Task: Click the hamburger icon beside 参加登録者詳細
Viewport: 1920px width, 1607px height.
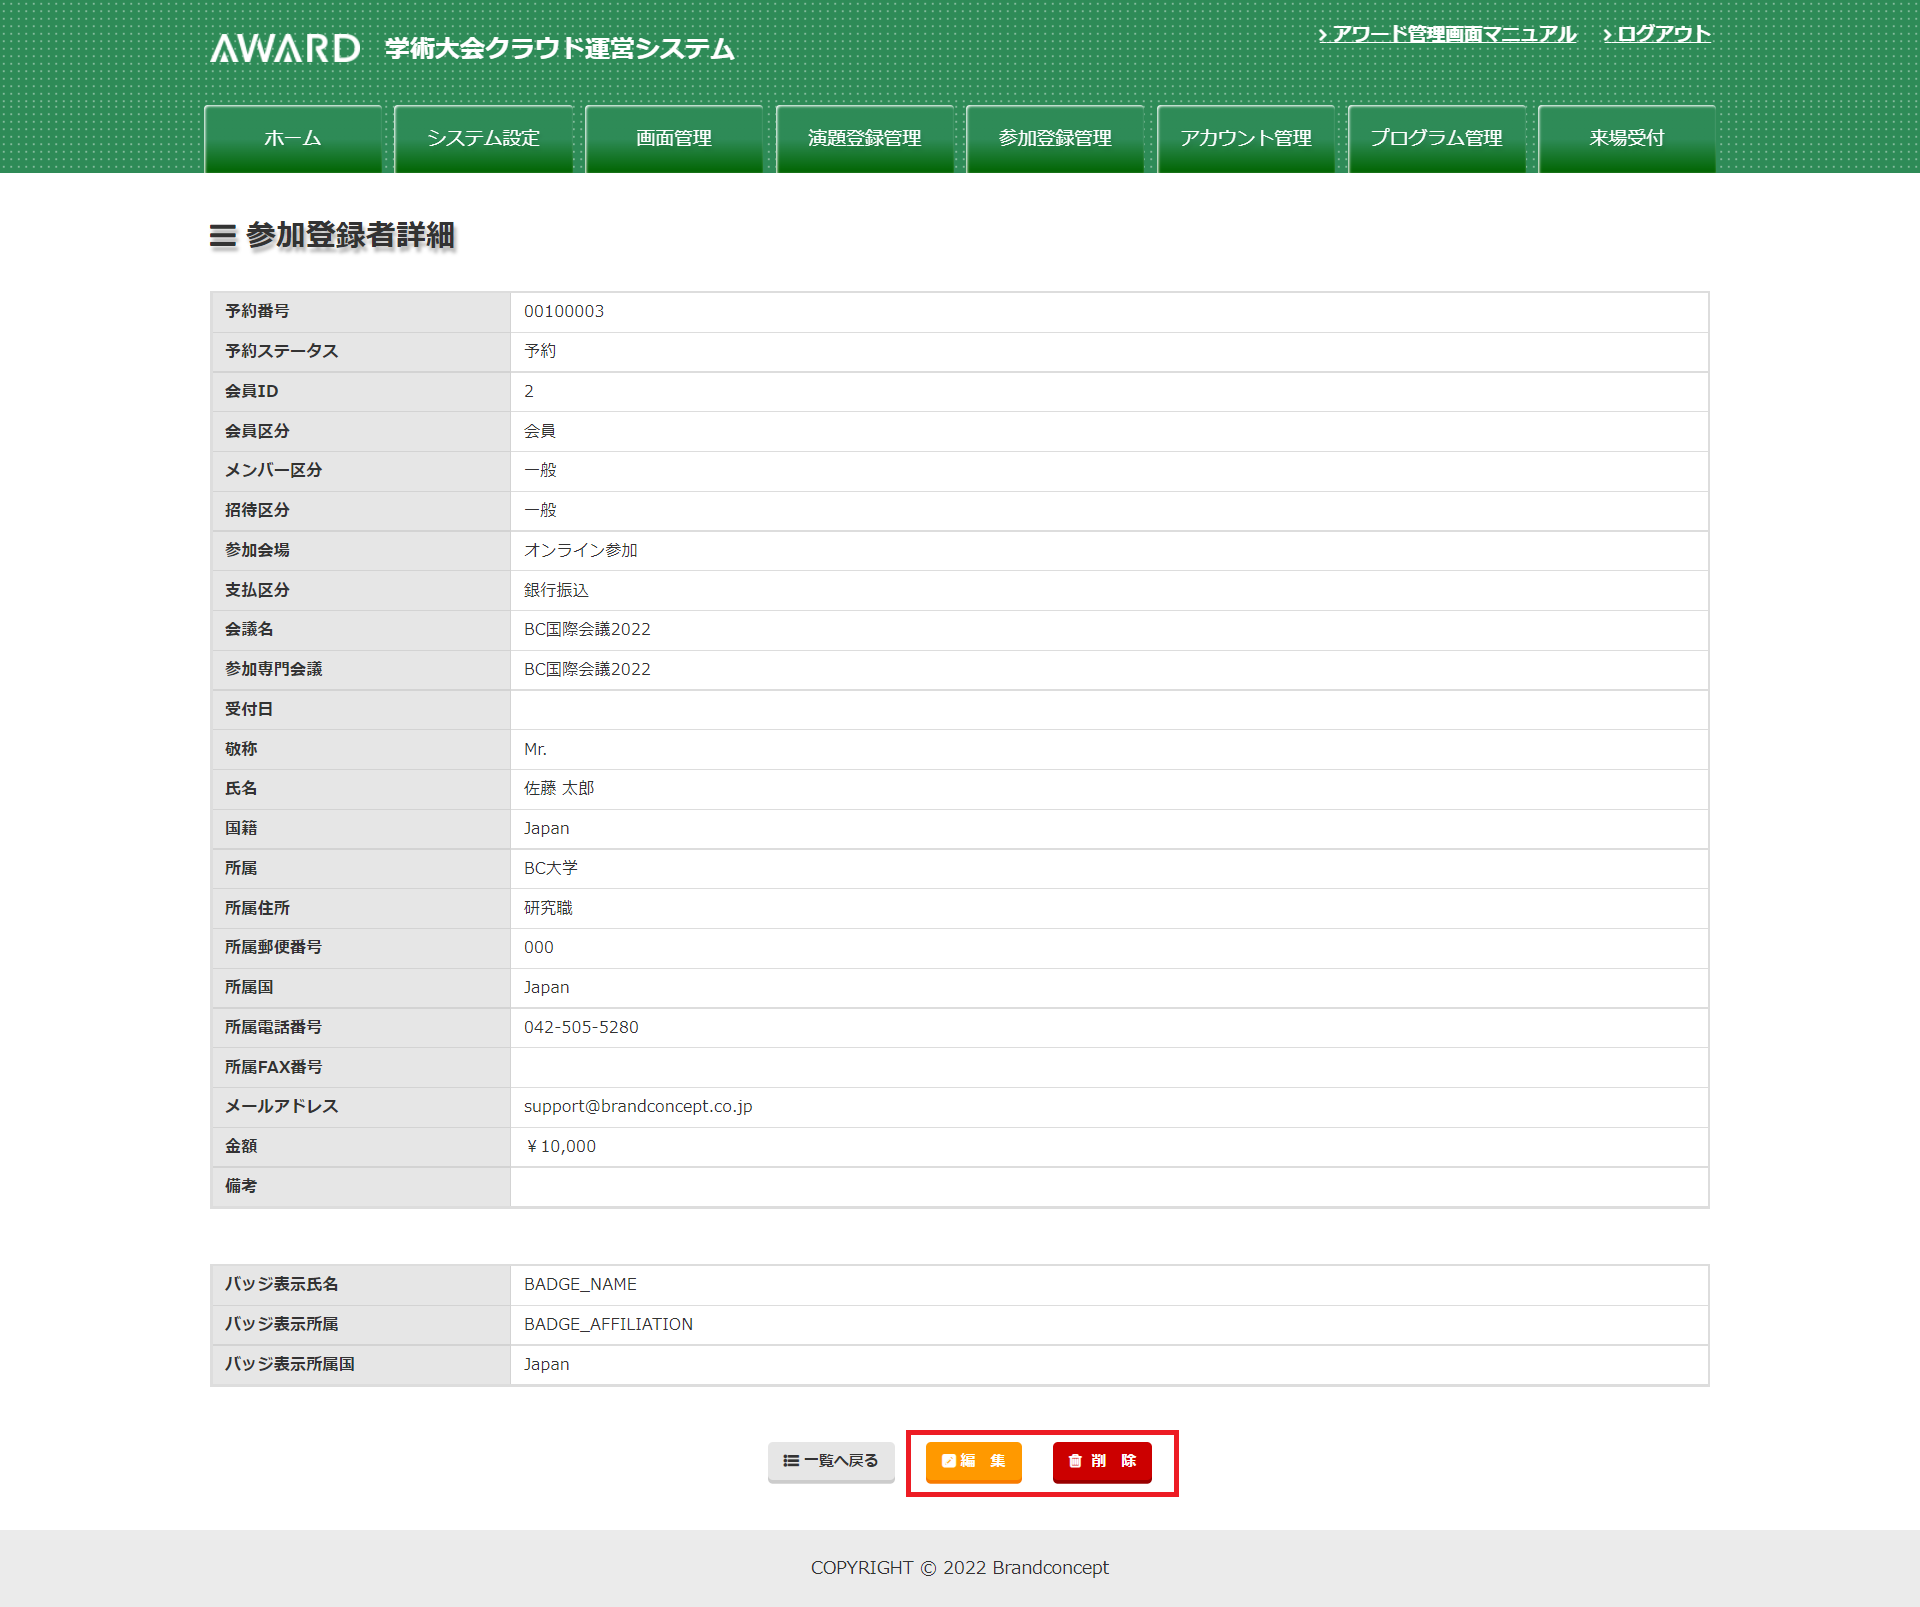Action: point(222,236)
